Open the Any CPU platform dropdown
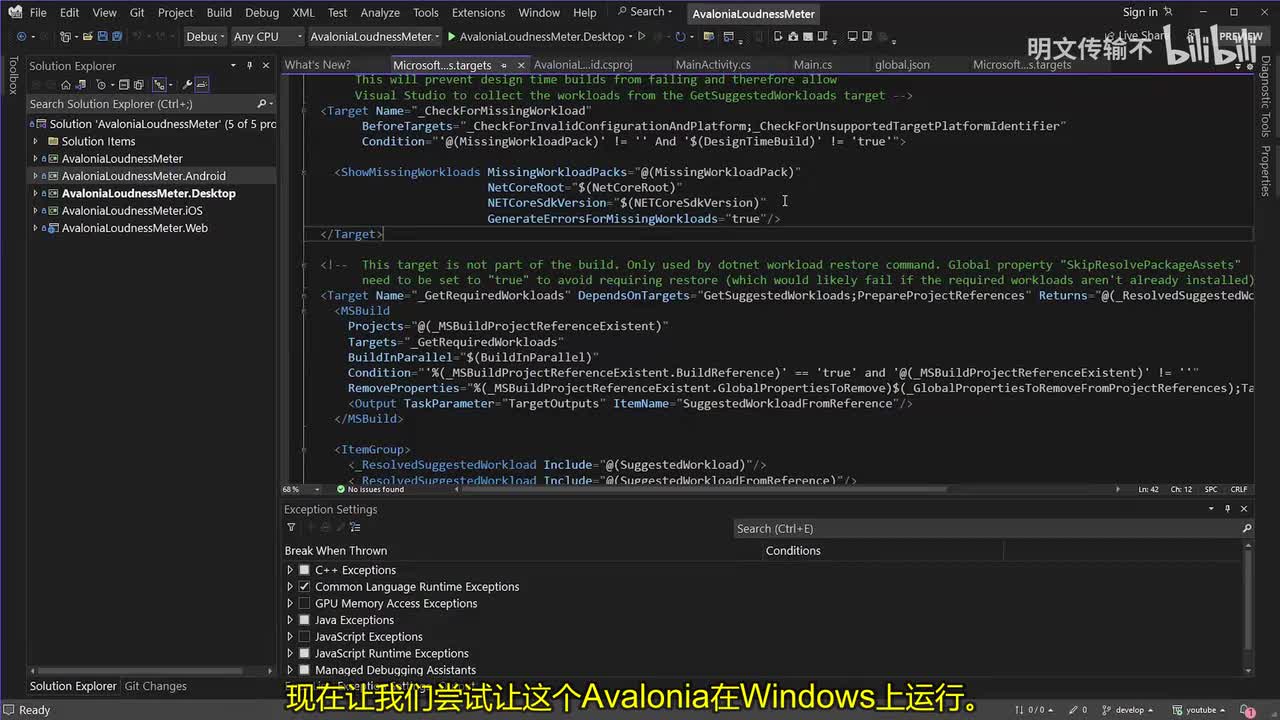The height and width of the screenshot is (720, 1280). [266, 36]
